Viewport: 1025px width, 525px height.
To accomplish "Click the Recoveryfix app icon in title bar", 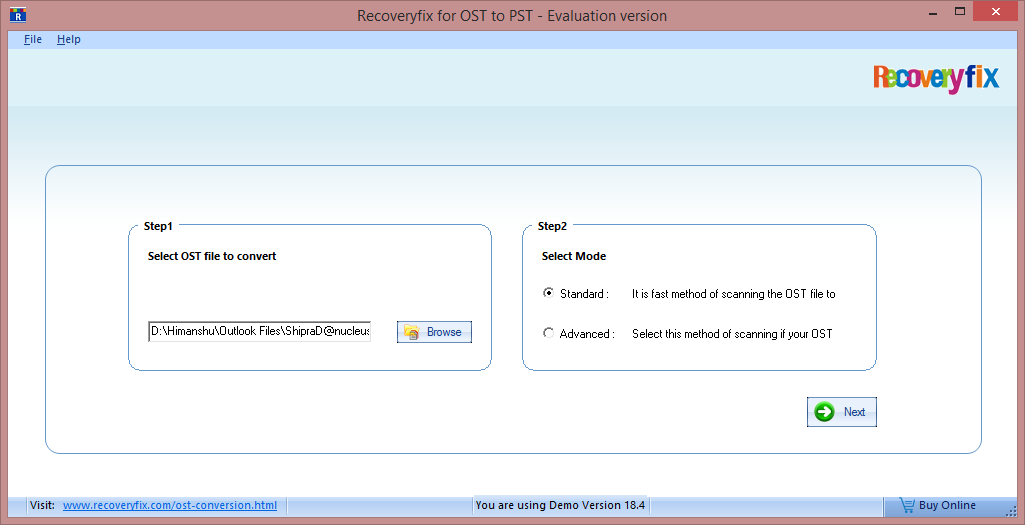I will [x=18, y=14].
